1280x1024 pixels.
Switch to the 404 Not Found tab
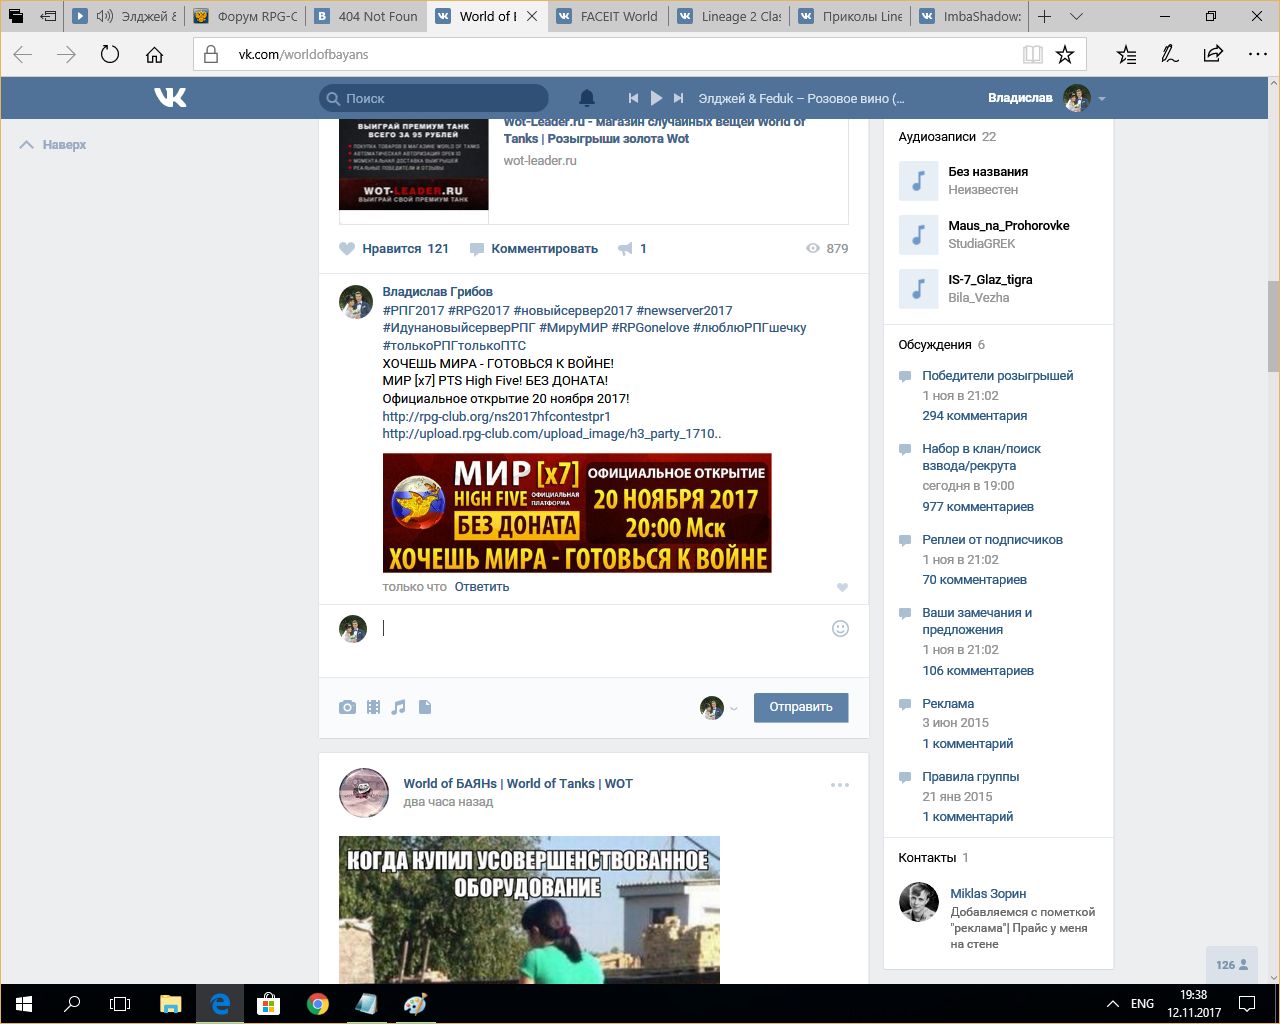click(366, 16)
